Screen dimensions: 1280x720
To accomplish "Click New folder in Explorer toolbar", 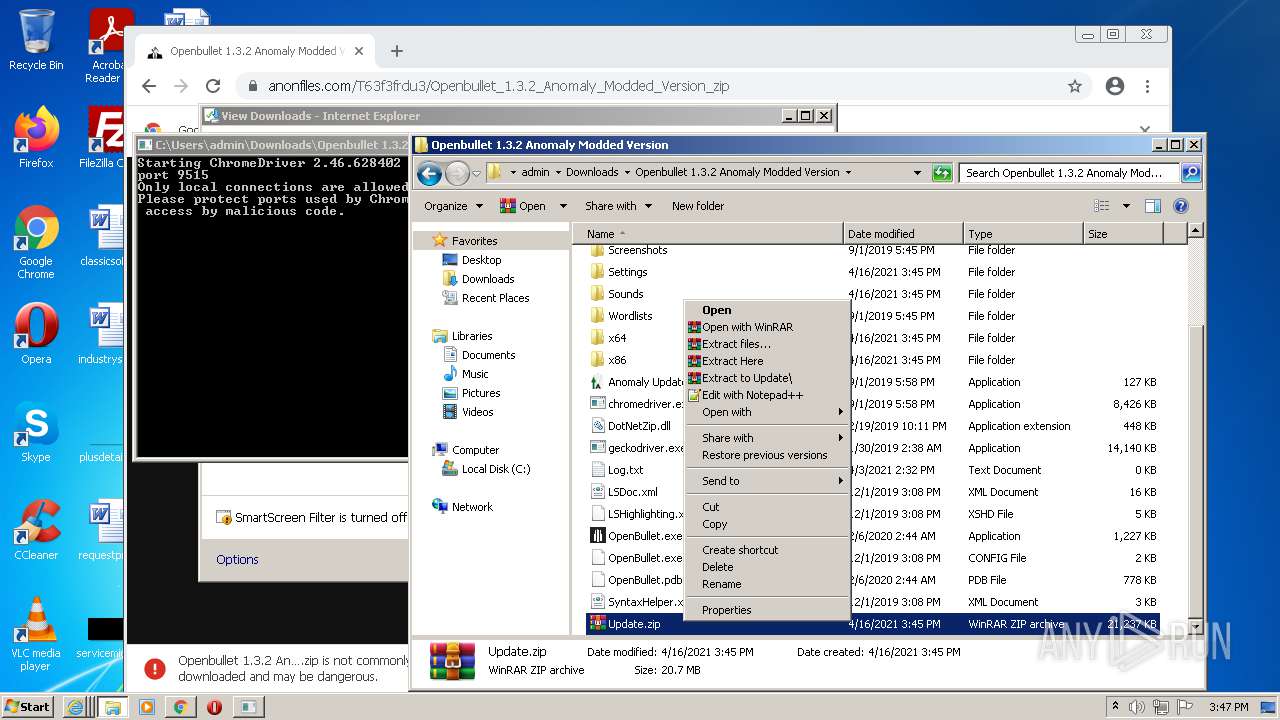I will tap(698, 206).
